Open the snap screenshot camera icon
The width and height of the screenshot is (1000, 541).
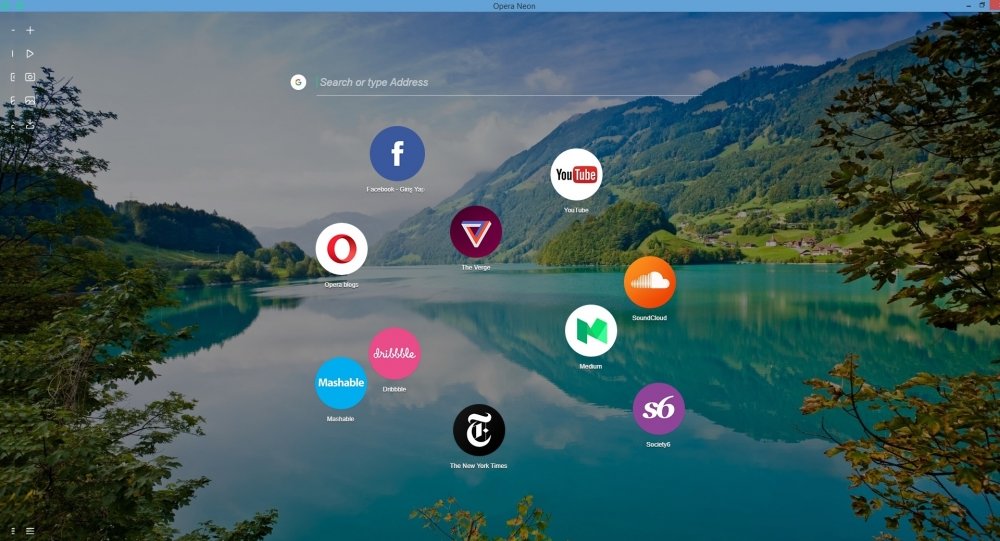coord(30,76)
